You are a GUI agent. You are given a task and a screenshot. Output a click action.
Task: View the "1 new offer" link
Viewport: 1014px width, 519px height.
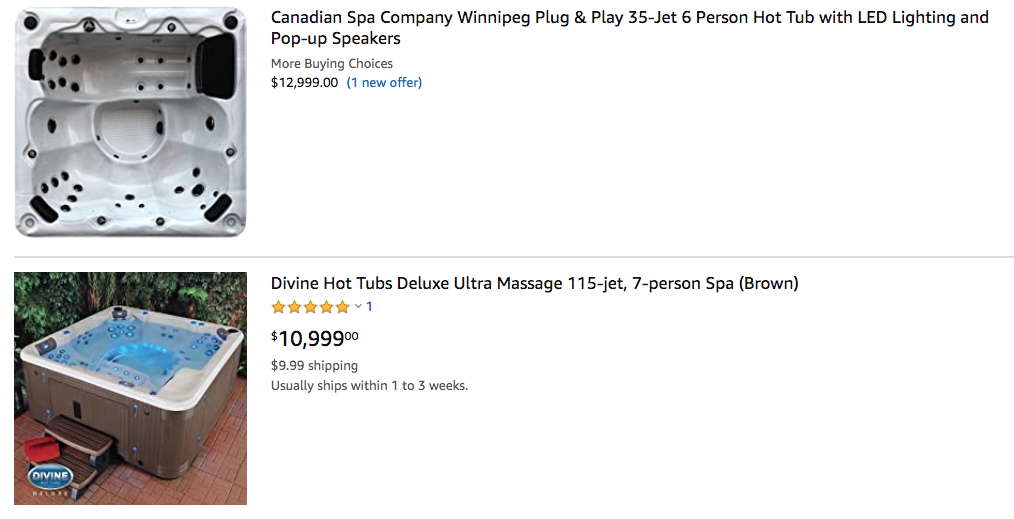point(384,83)
